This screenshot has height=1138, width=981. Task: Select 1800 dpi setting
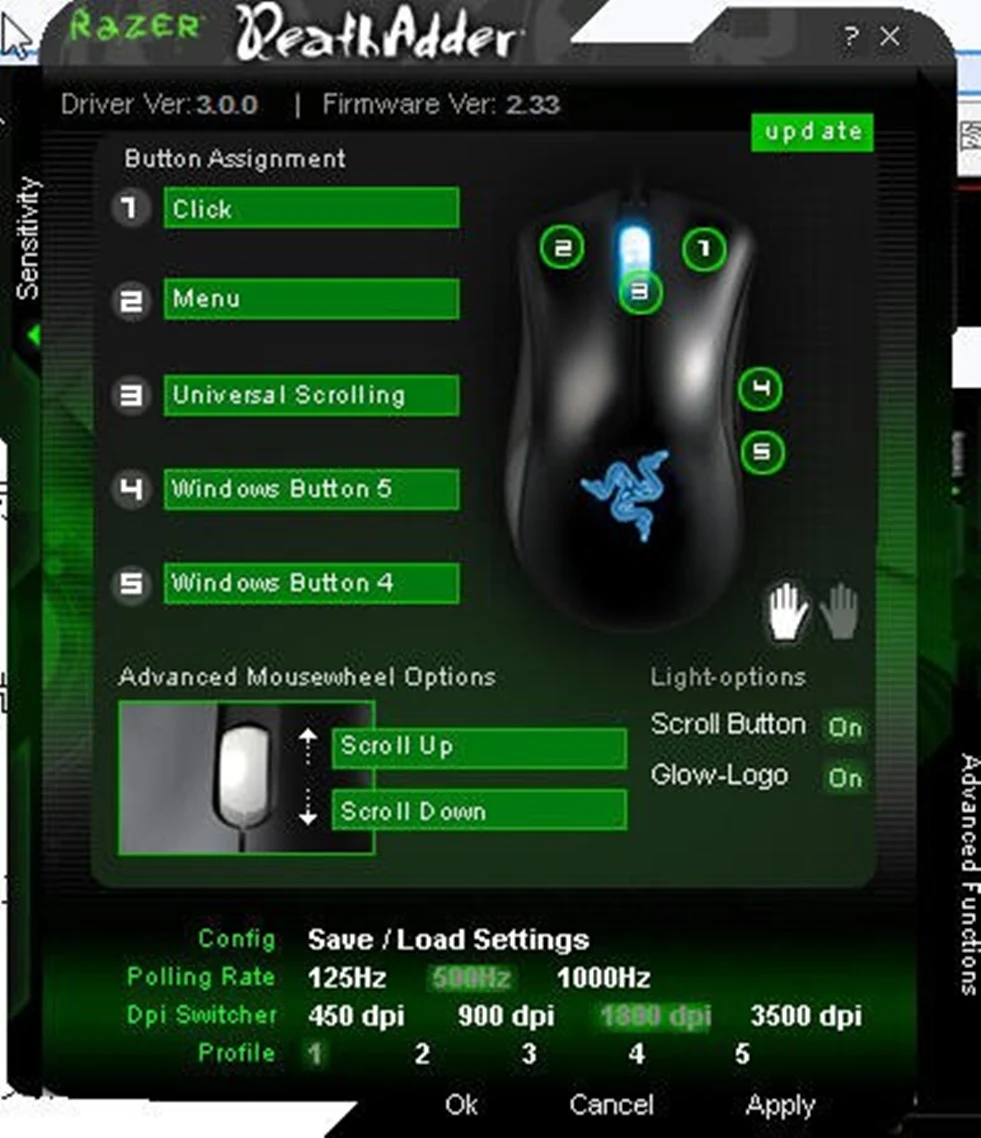tap(655, 1016)
